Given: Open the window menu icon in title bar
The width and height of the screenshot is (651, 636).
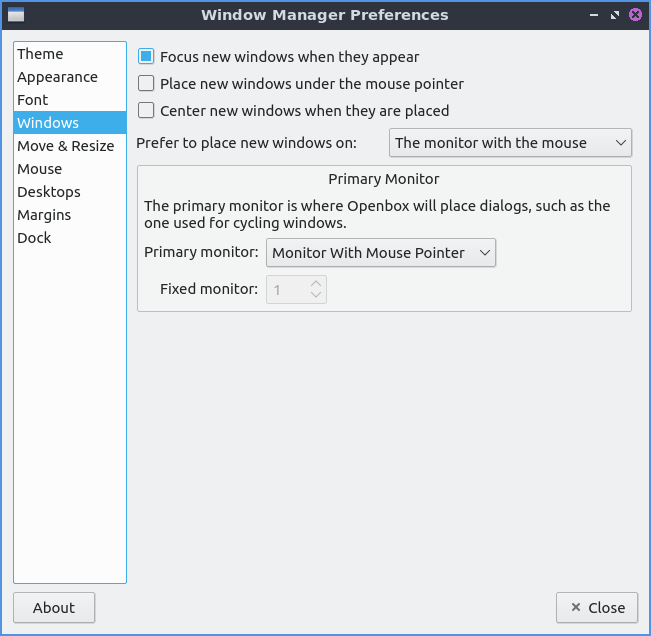Looking at the screenshot, I should (16, 15).
